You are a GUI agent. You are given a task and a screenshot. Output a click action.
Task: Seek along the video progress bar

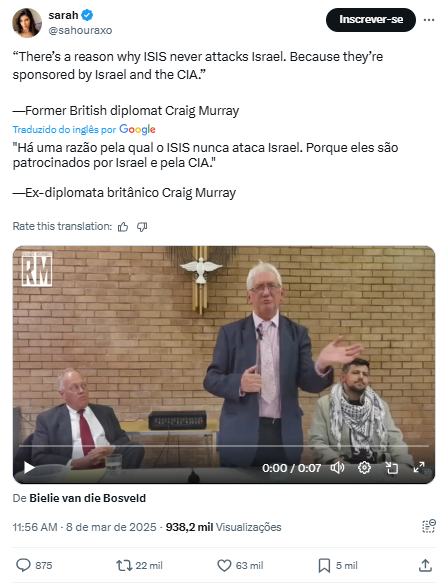tap(224, 445)
